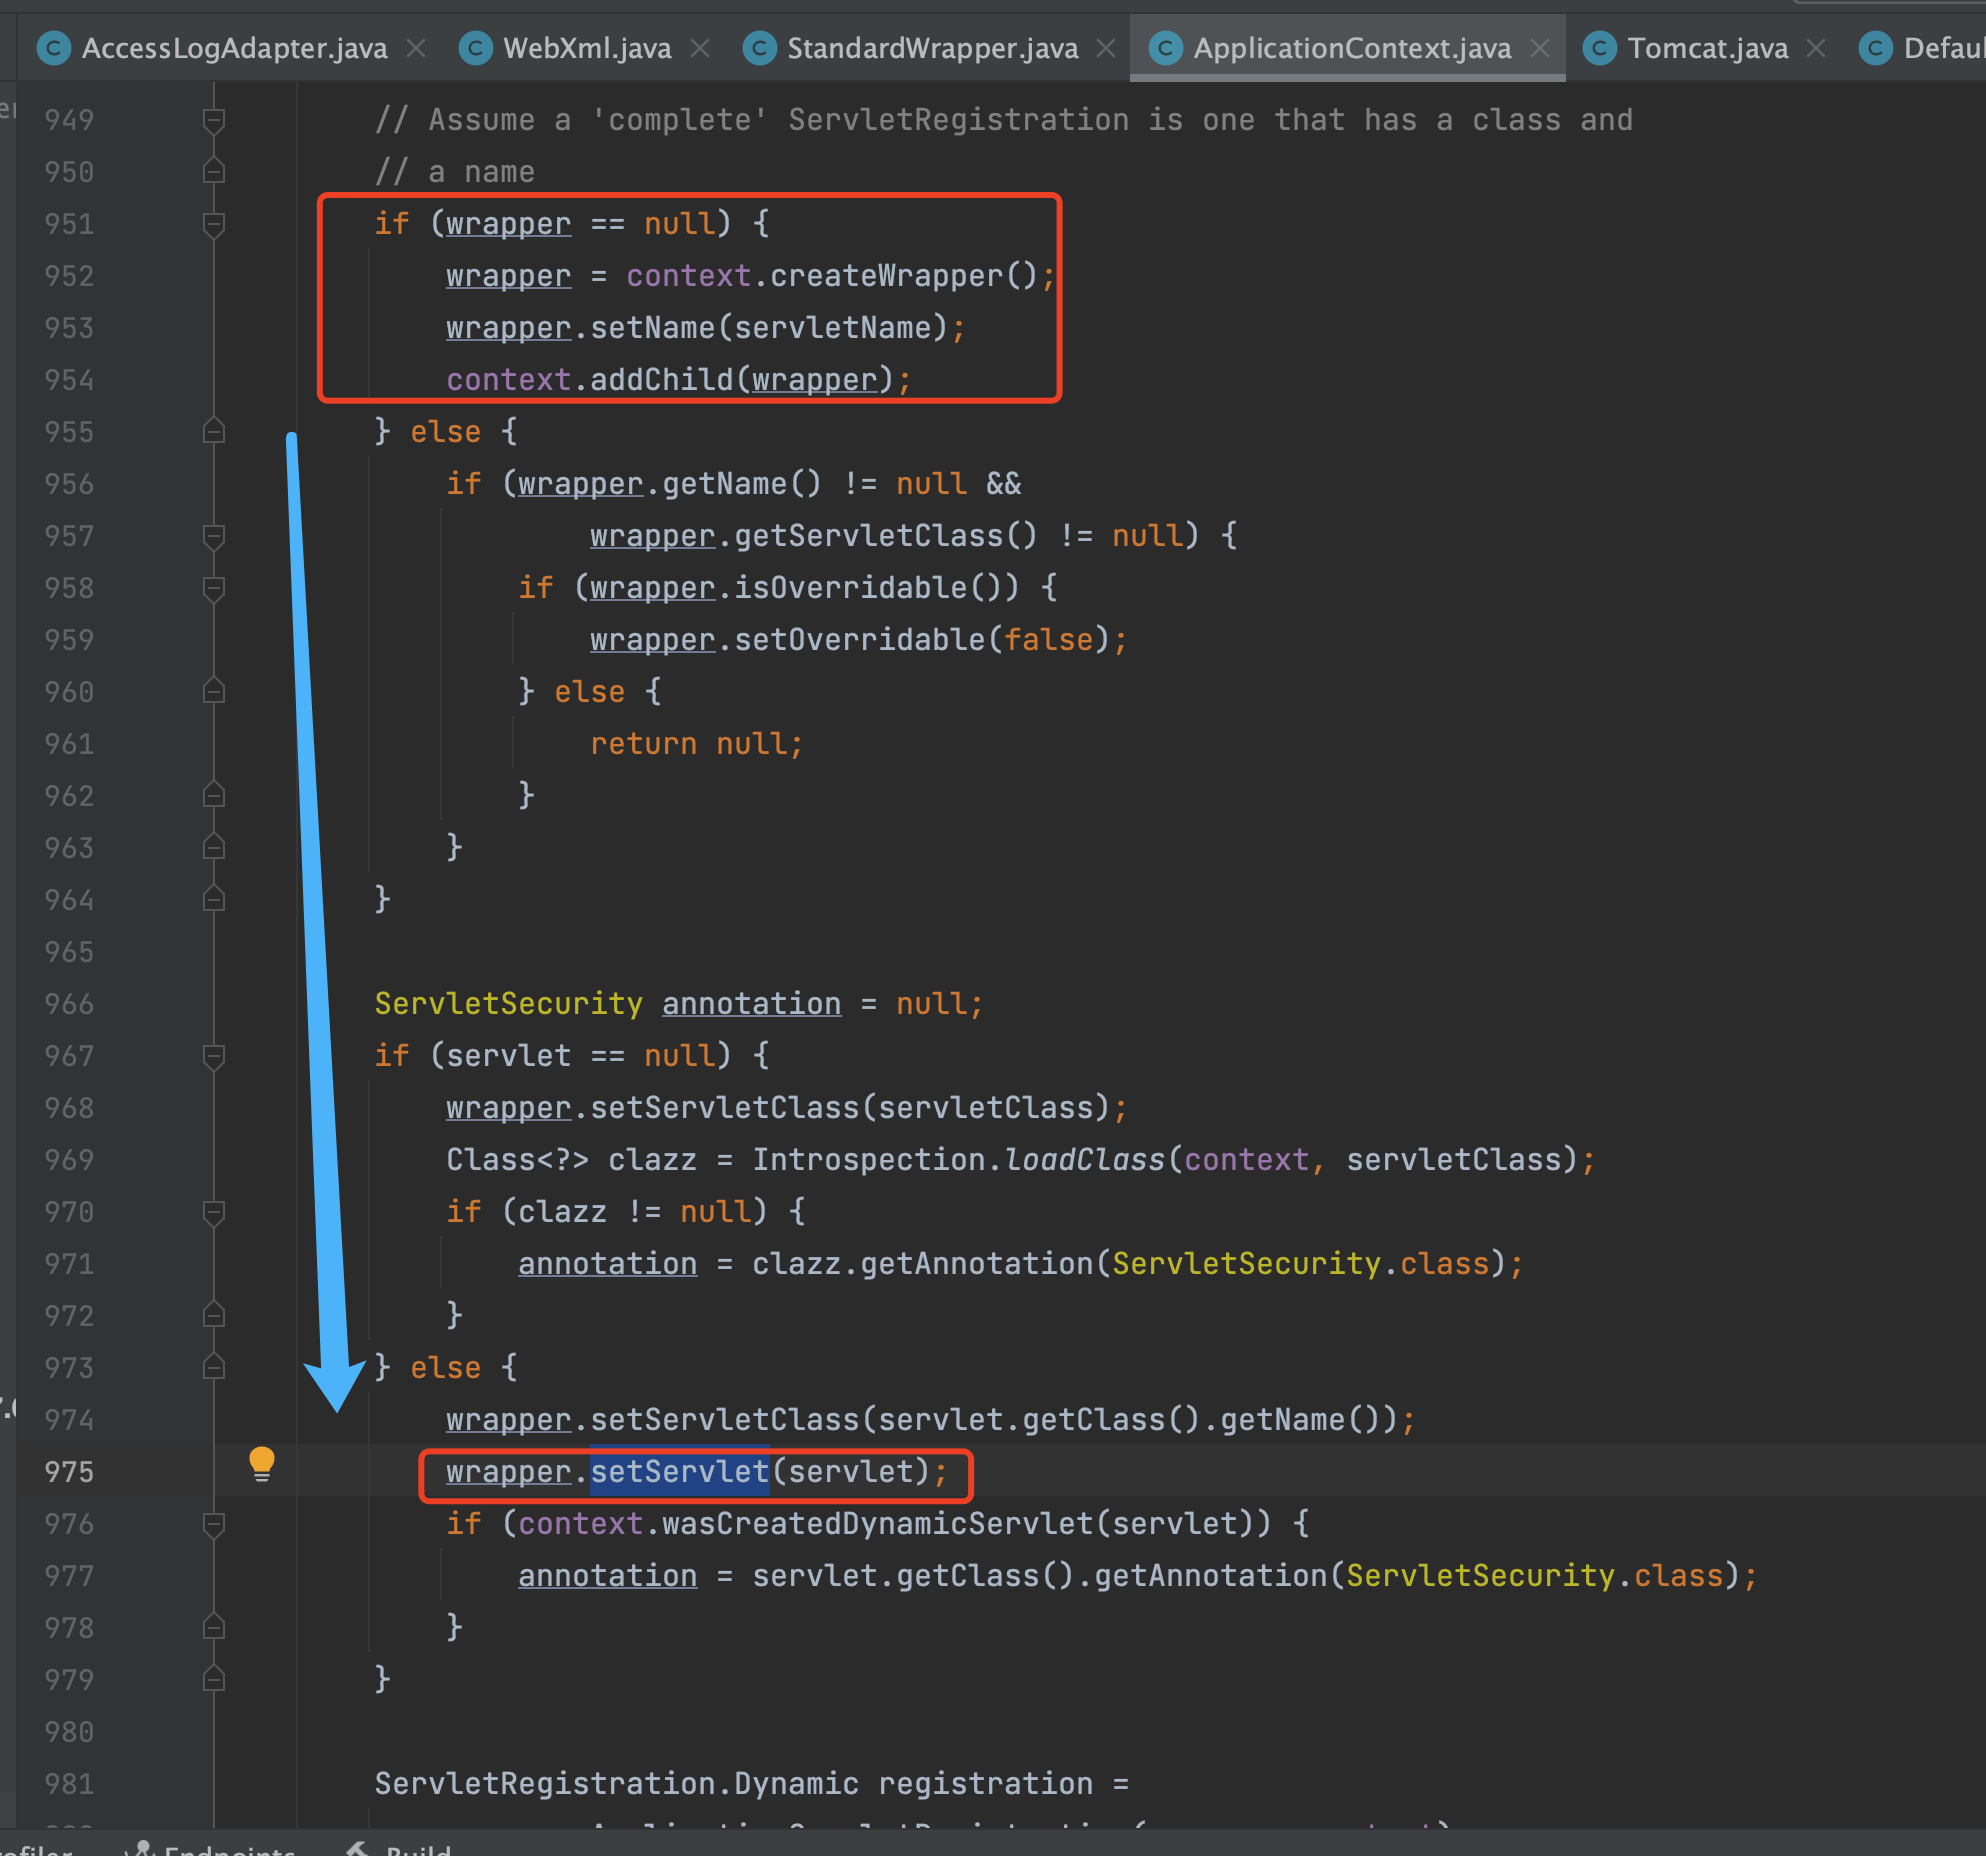
Task: Fold the wasCreatedDynamicServlet if block at line 976
Action: pos(213,1524)
